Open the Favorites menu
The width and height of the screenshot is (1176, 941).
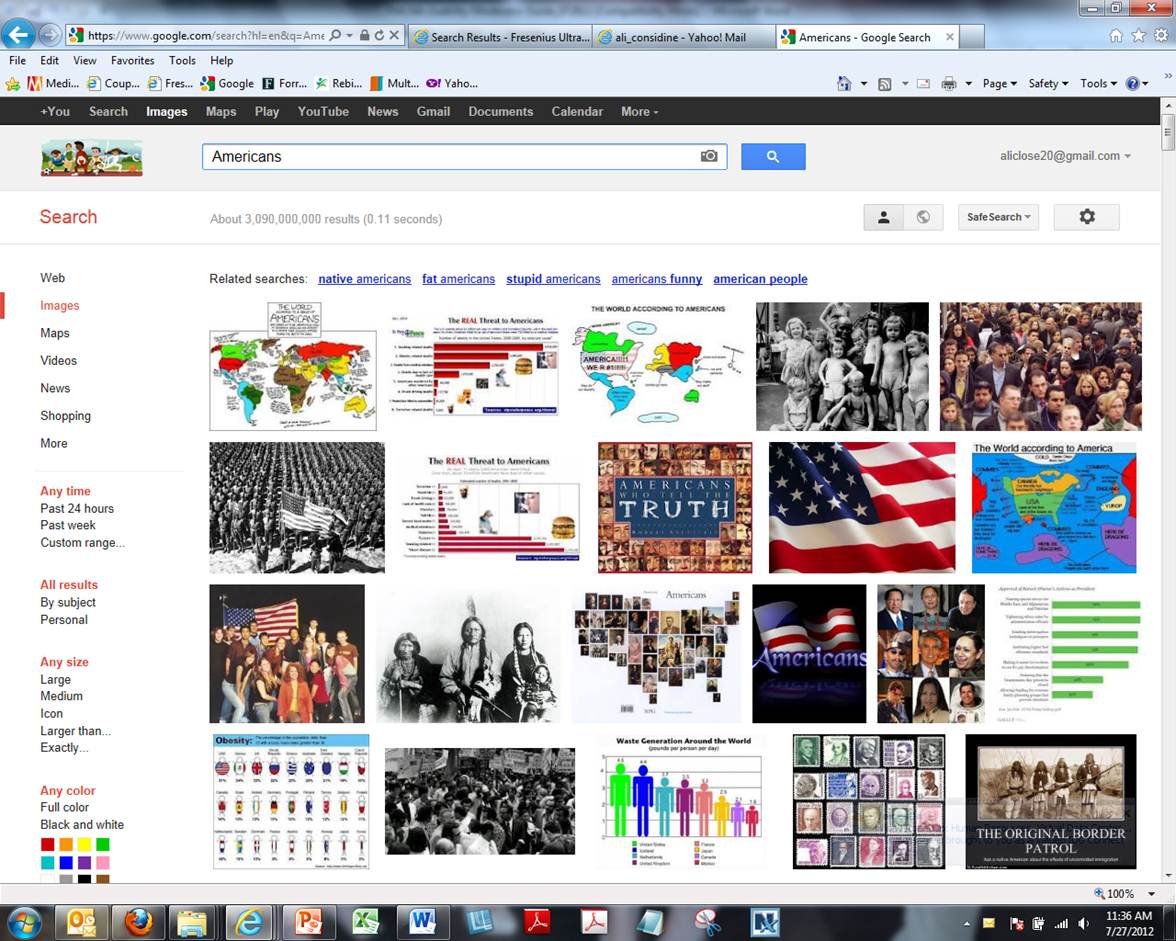click(x=132, y=61)
